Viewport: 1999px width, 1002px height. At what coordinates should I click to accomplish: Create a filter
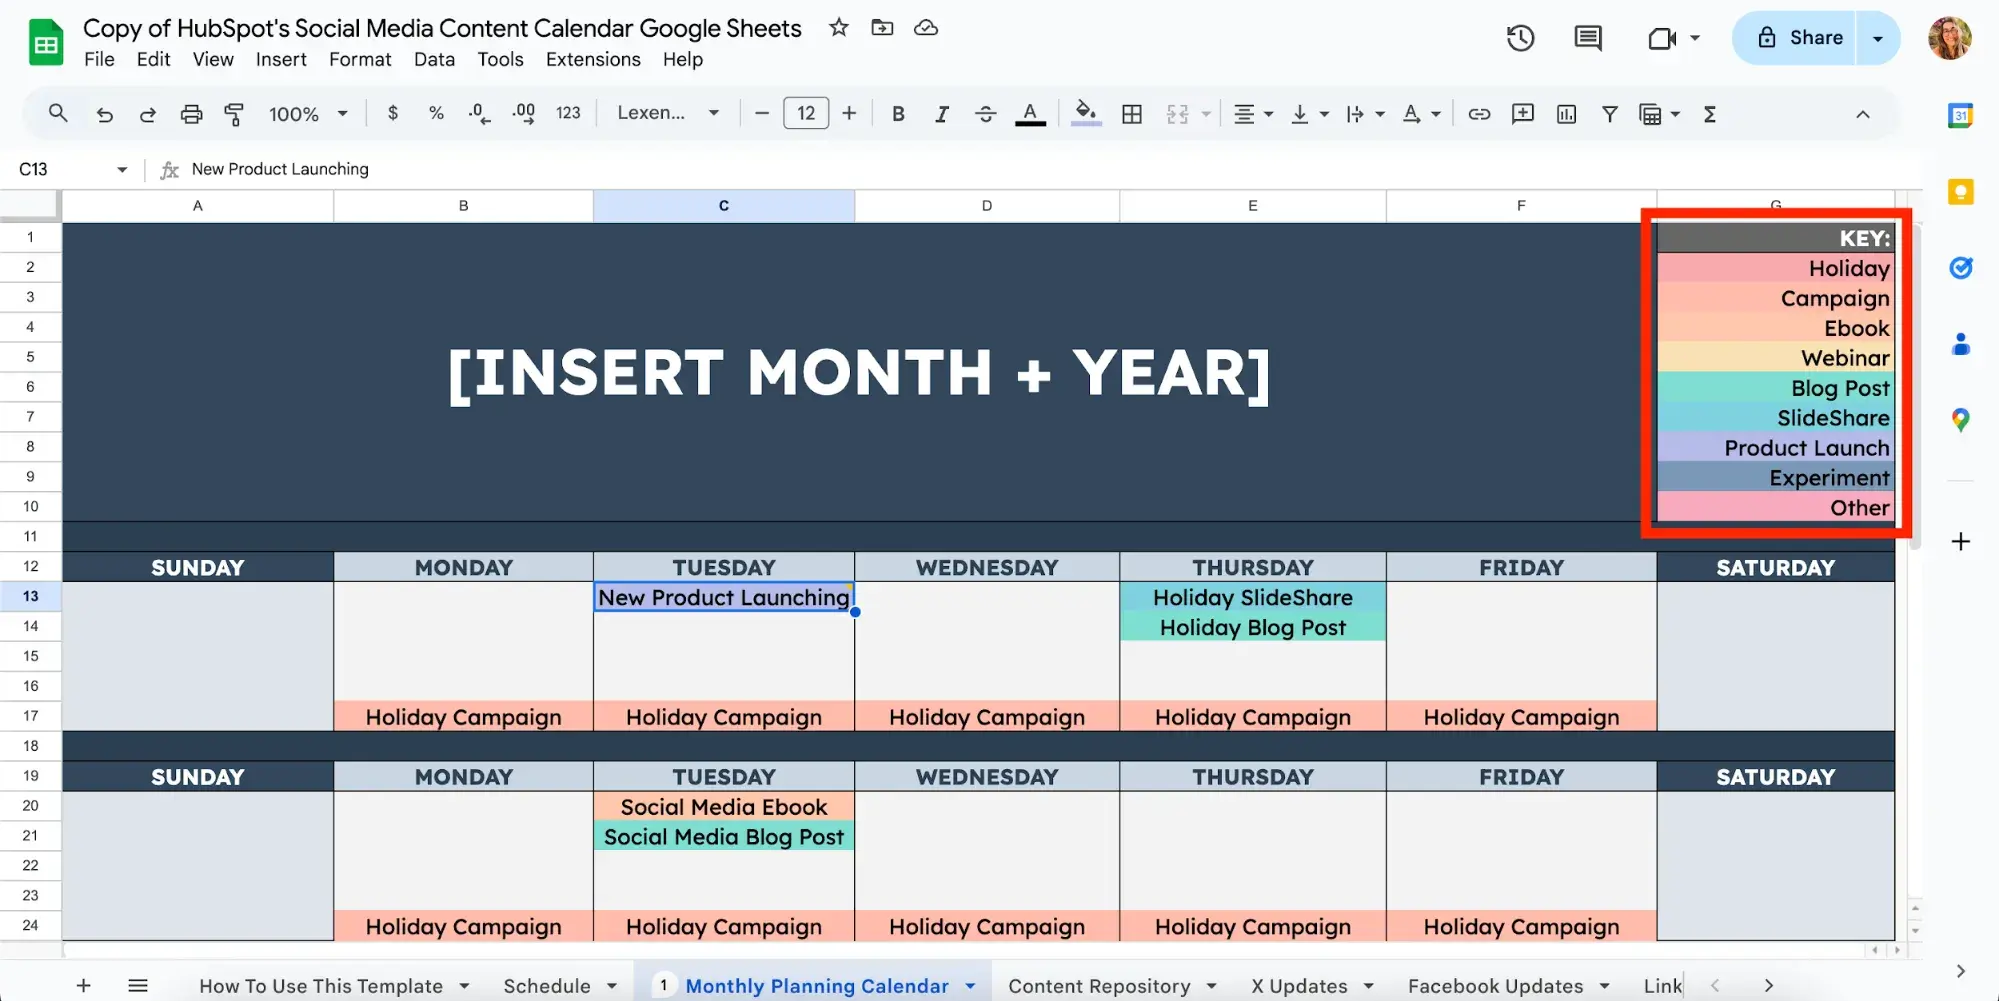click(x=1609, y=113)
